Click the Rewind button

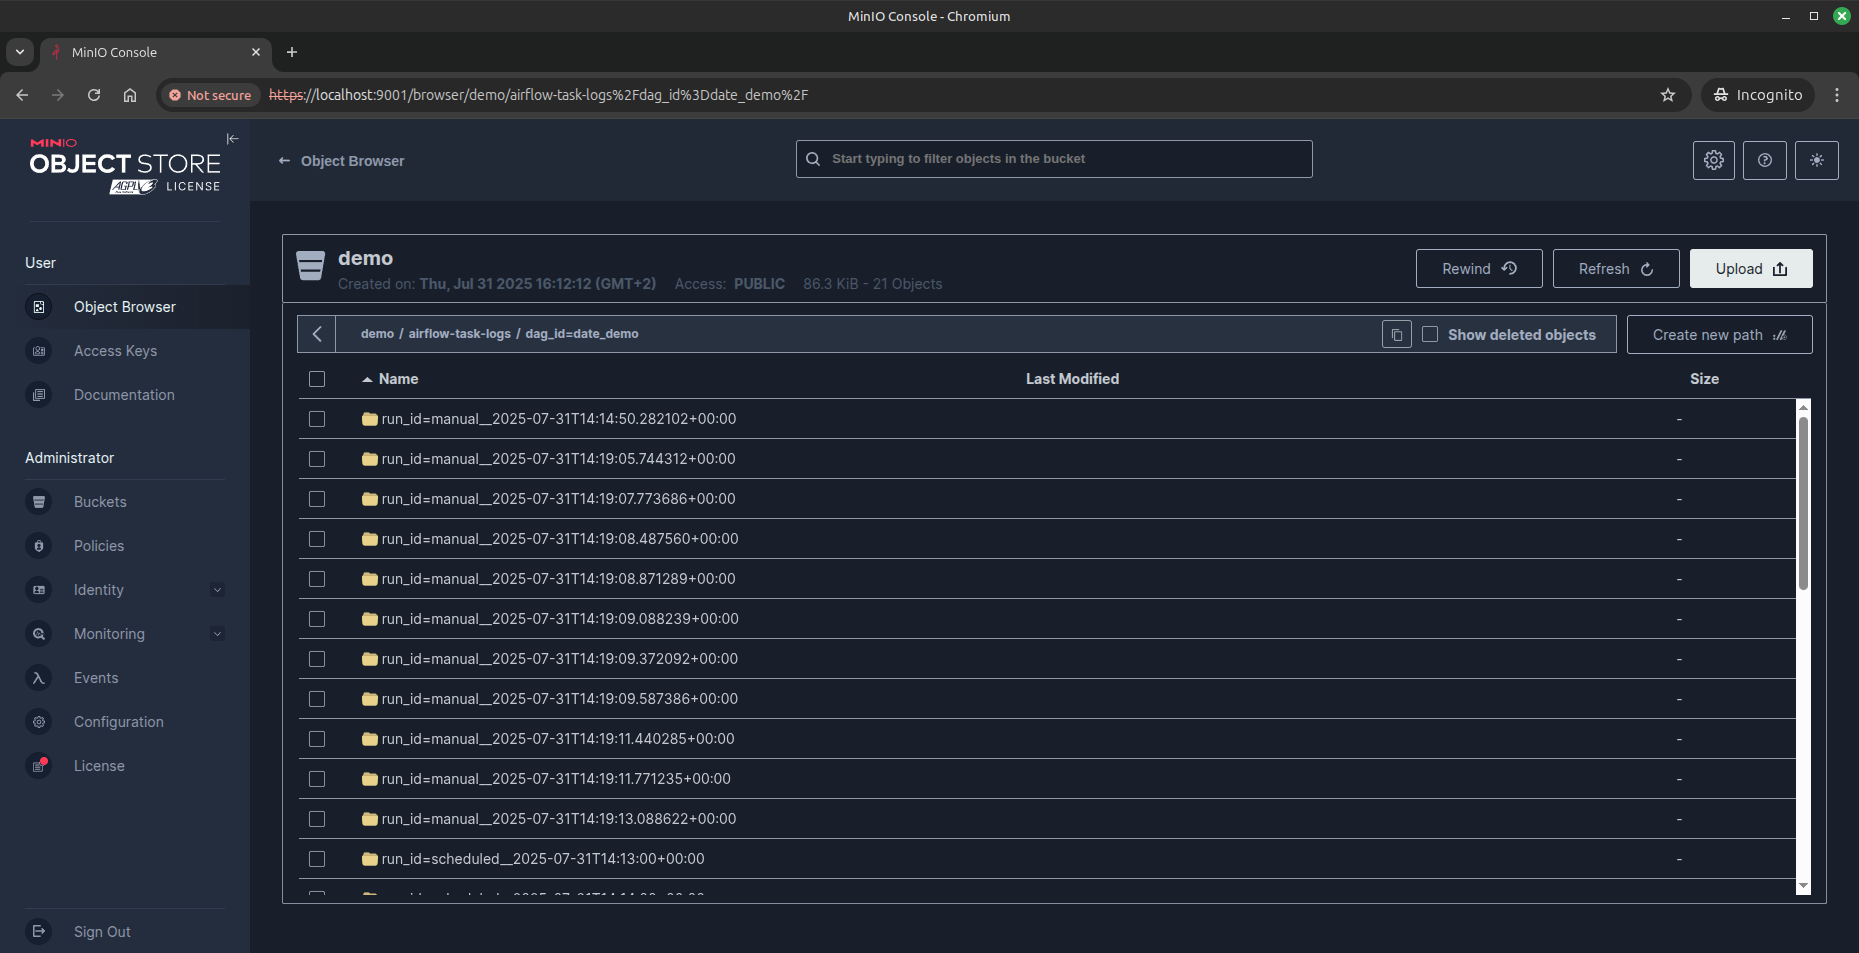tap(1478, 268)
